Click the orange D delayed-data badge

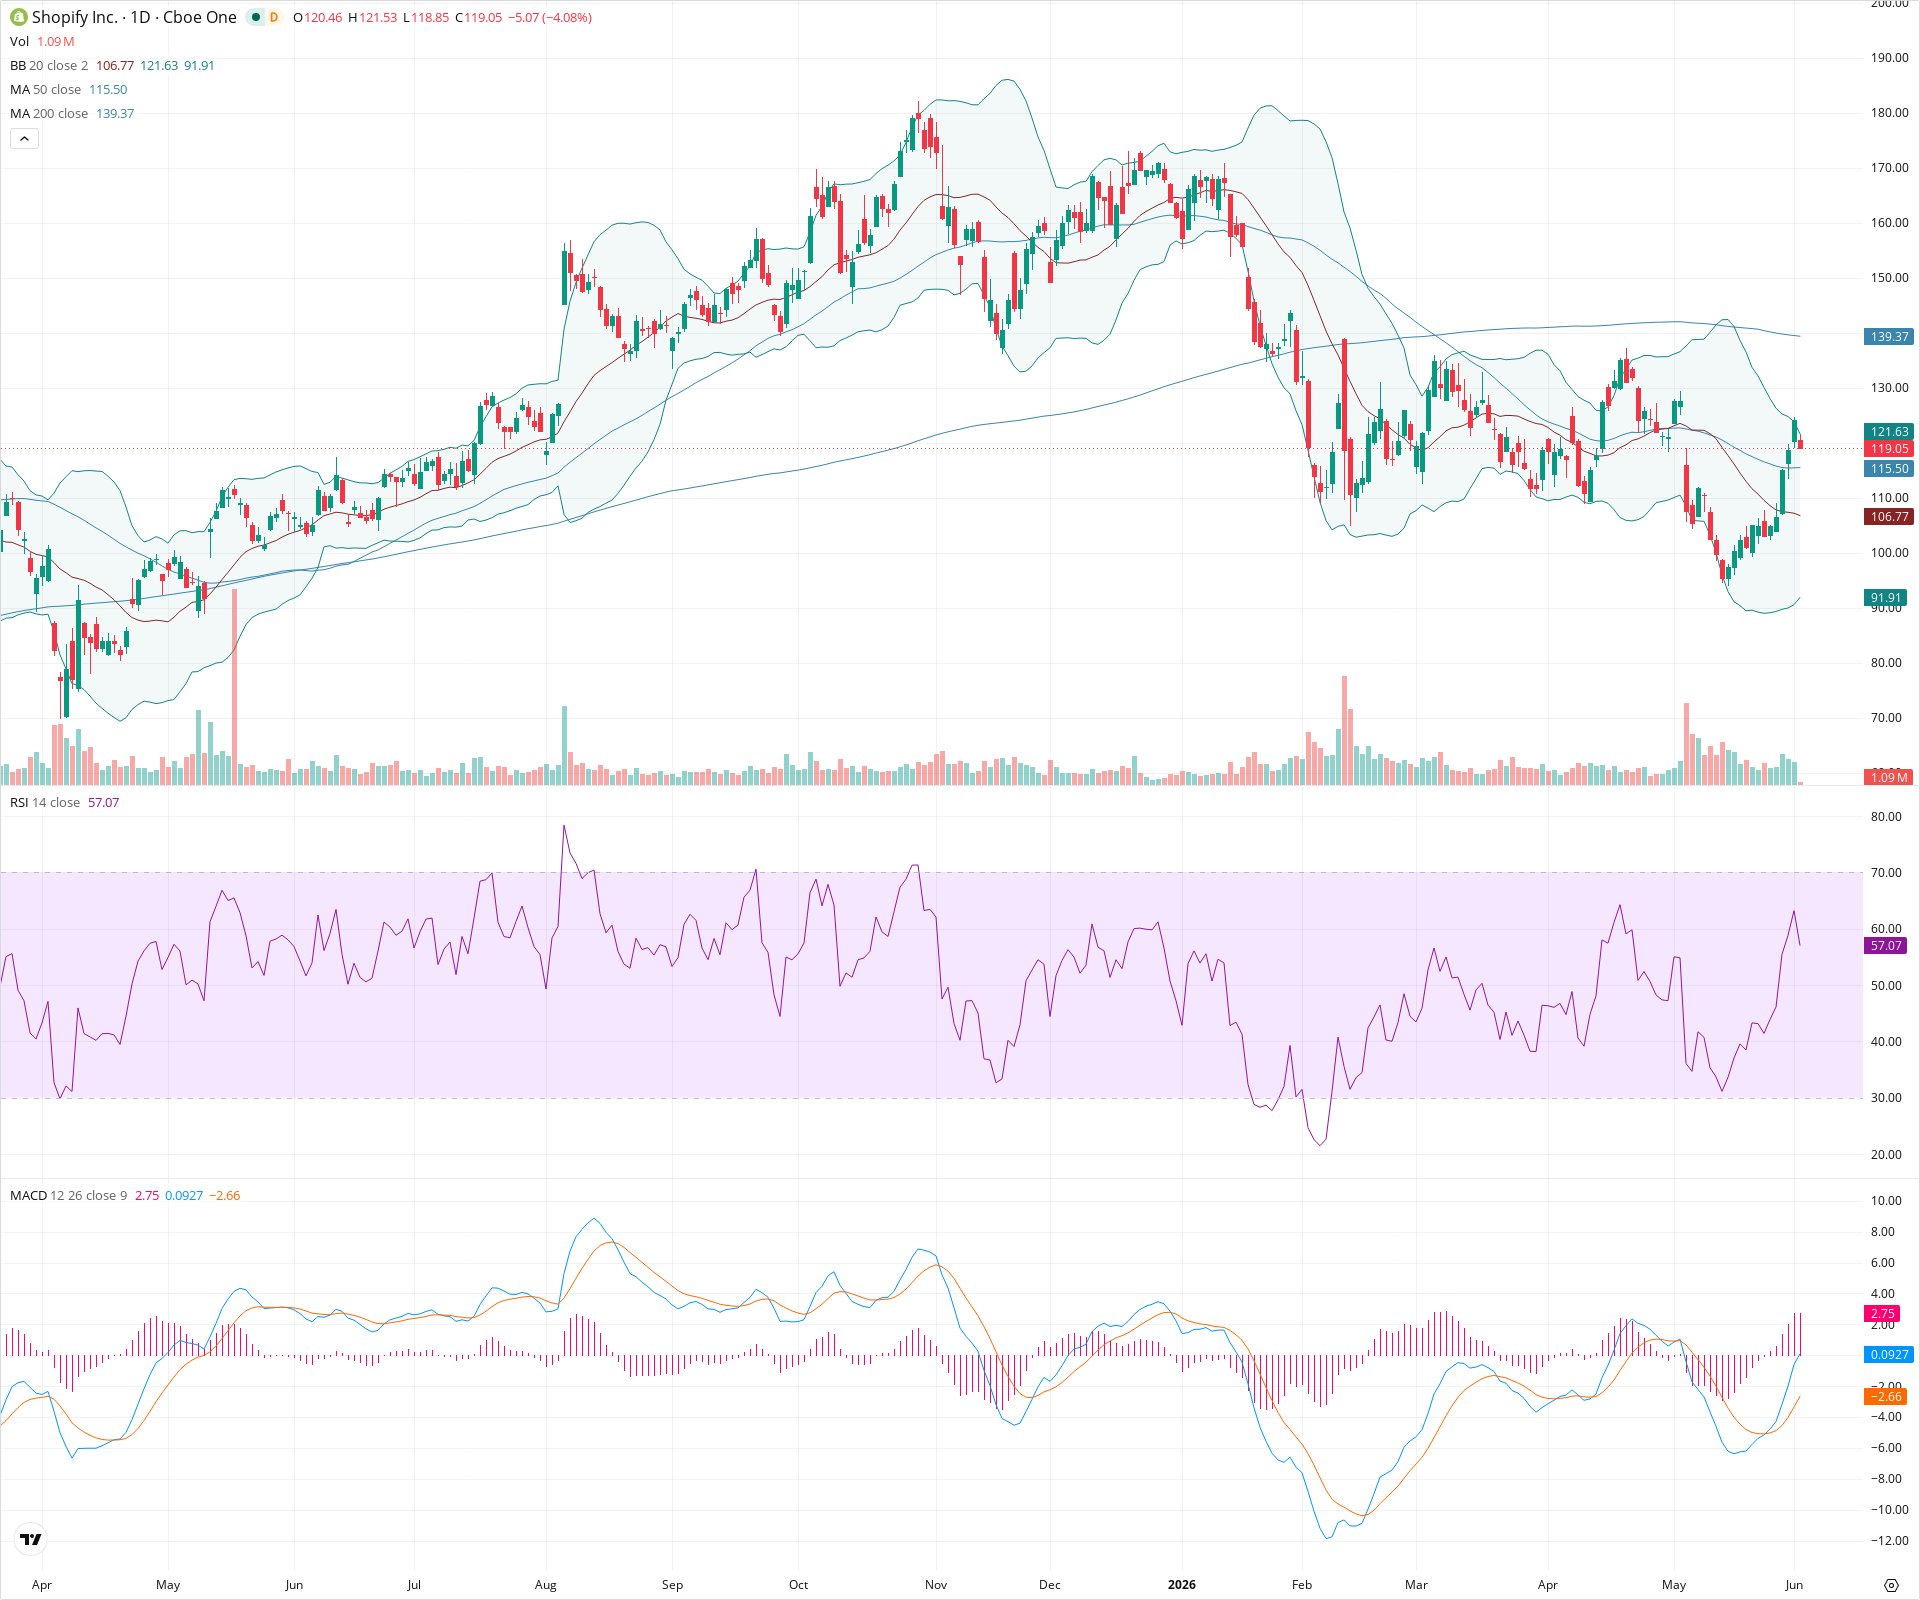click(273, 17)
